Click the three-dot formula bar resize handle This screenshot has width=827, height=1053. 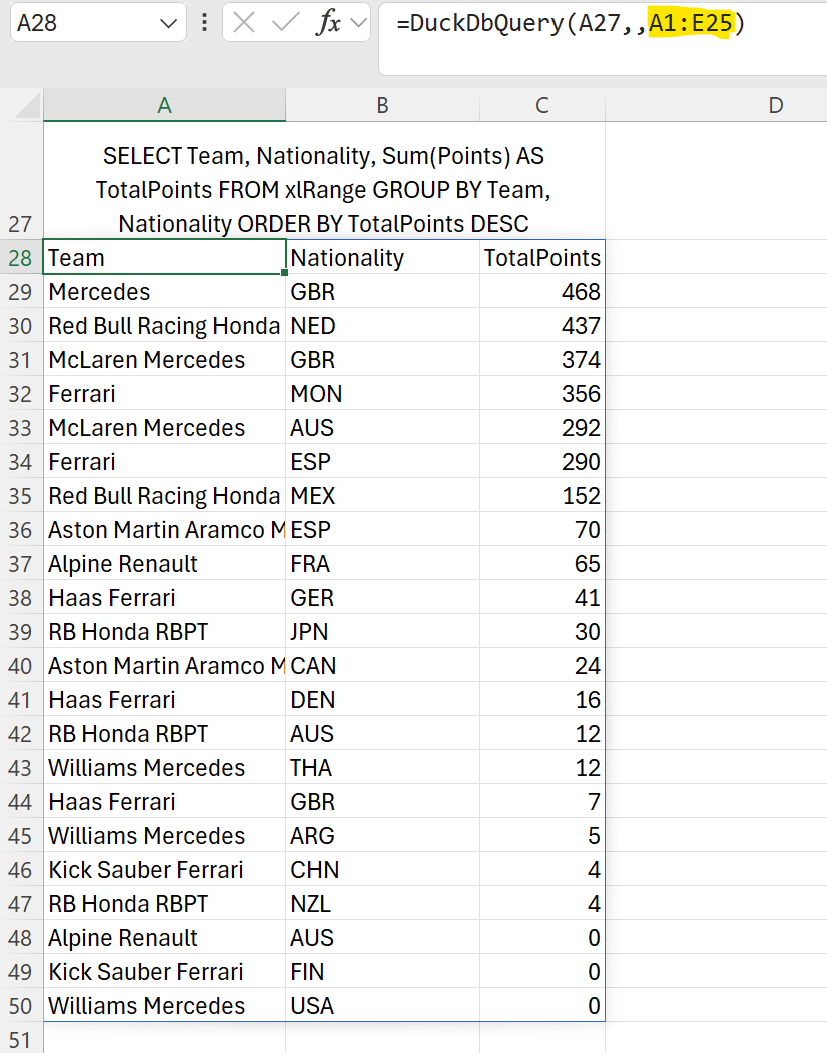(x=205, y=23)
